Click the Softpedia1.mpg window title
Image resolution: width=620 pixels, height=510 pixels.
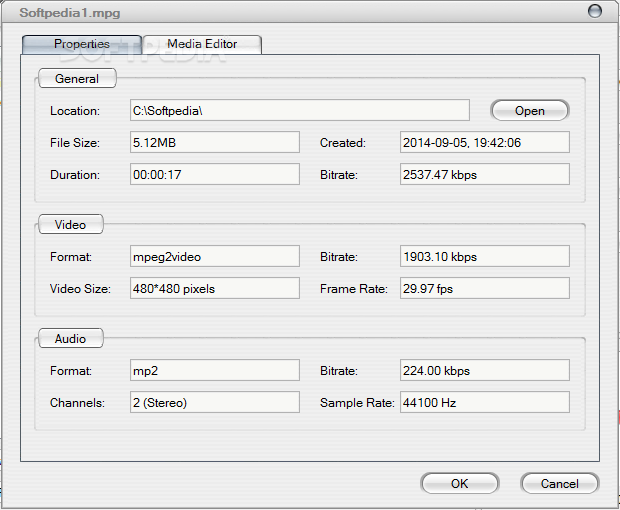[x=70, y=13]
